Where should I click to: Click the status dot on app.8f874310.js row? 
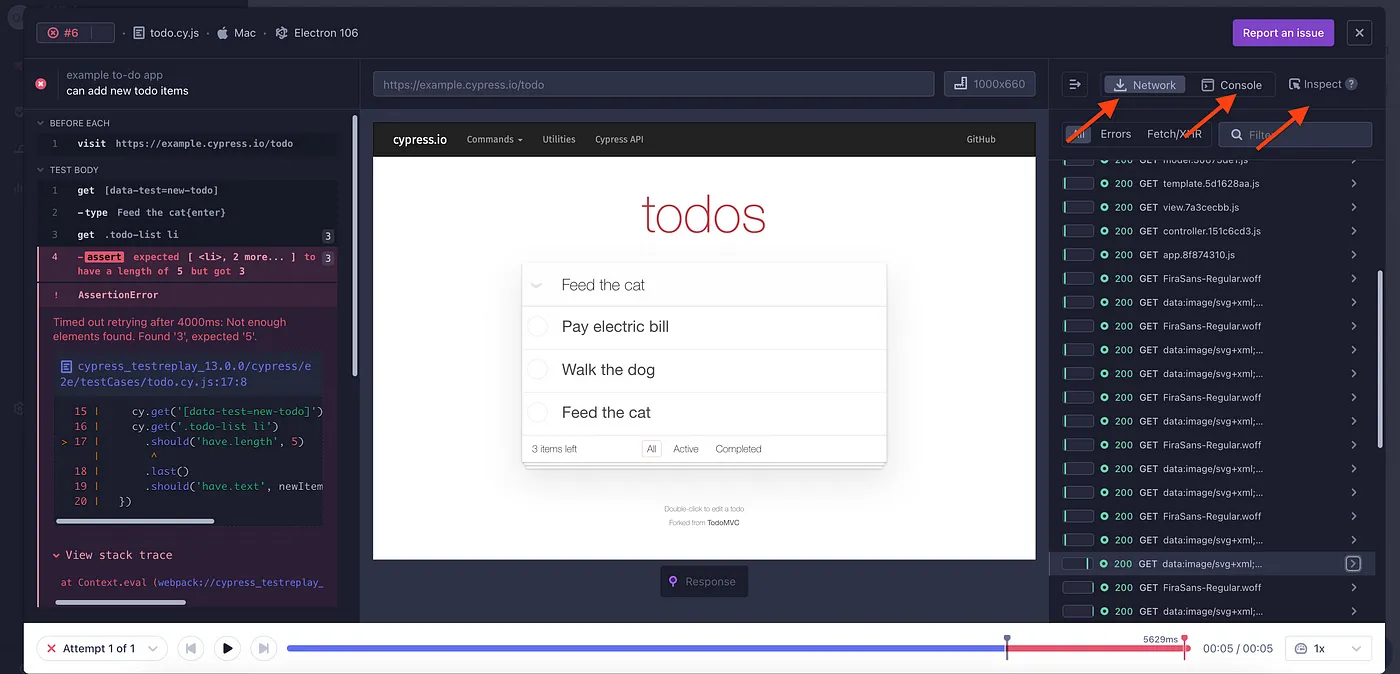[1104, 255]
